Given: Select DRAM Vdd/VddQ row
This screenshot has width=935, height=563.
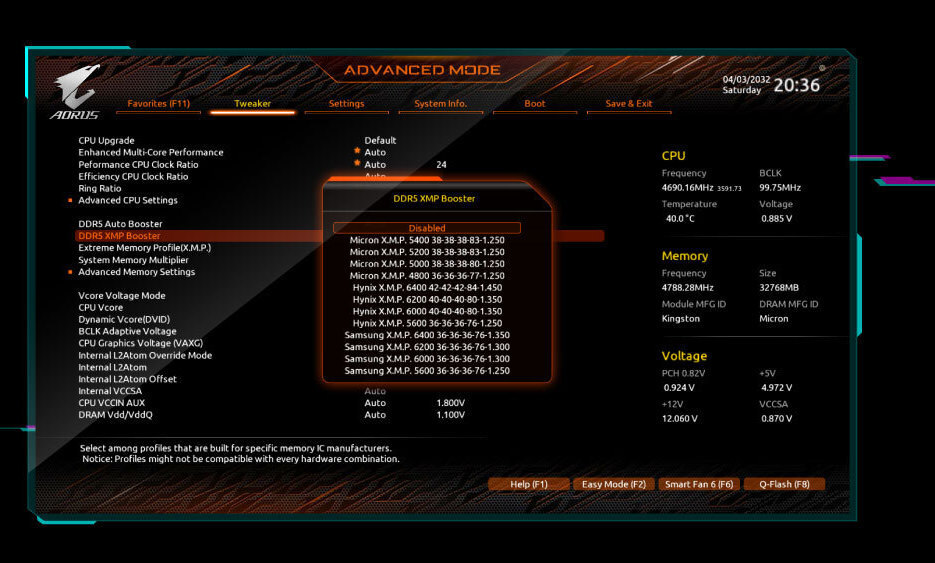Looking at the screenshot, I should coord(115,415).
